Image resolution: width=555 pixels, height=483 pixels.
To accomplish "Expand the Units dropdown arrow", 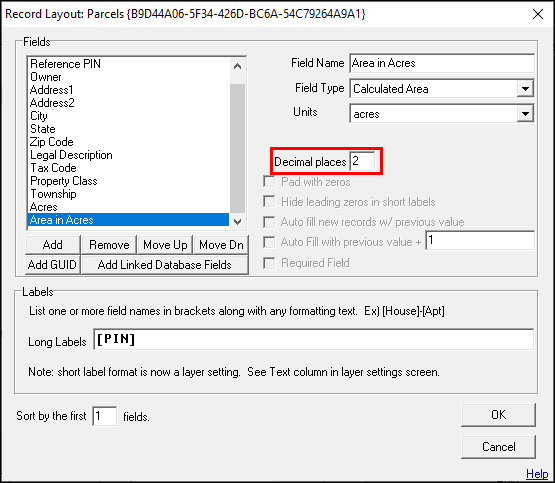I will [x=525, y=114].
